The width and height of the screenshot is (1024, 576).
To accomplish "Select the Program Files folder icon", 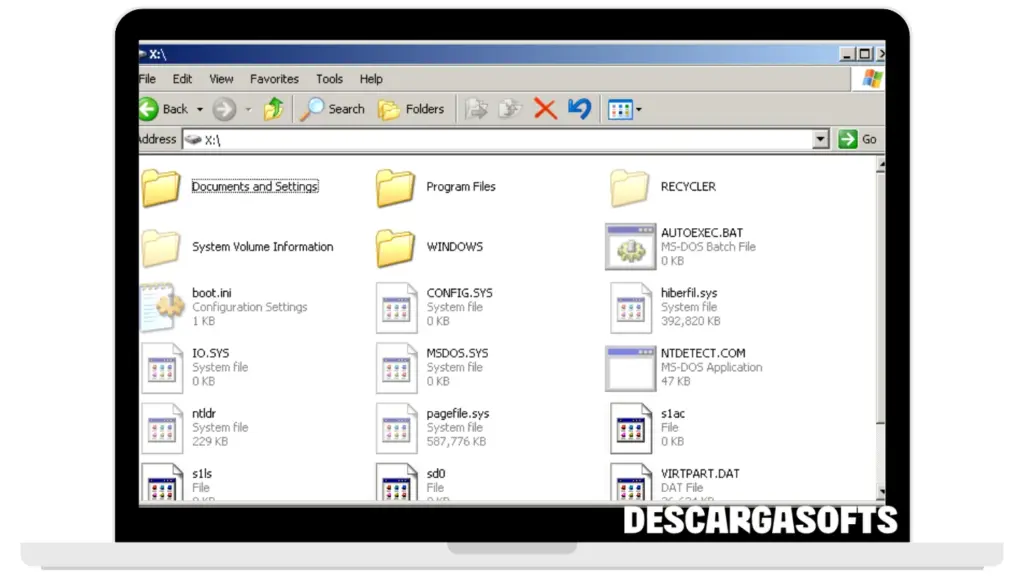I will tap(395, 187).
